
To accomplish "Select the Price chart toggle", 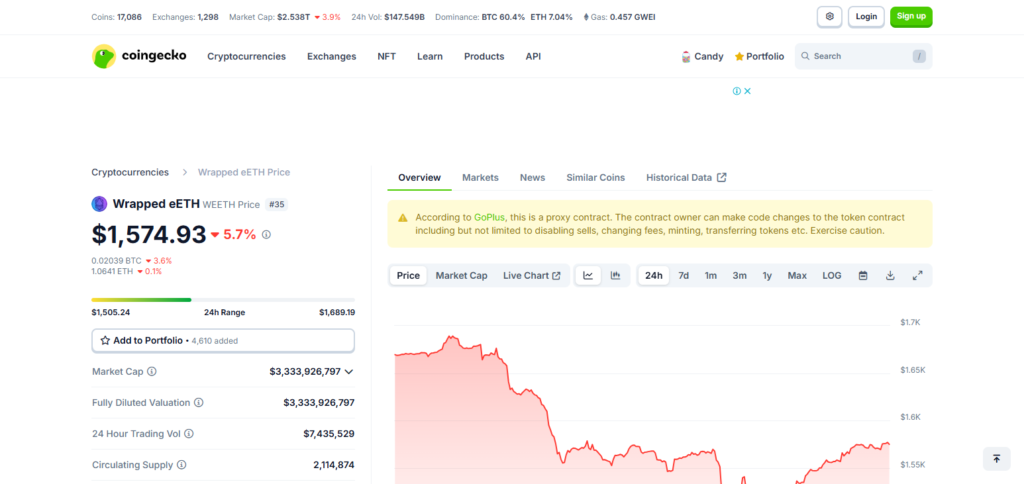I will [x=408, y=276].
